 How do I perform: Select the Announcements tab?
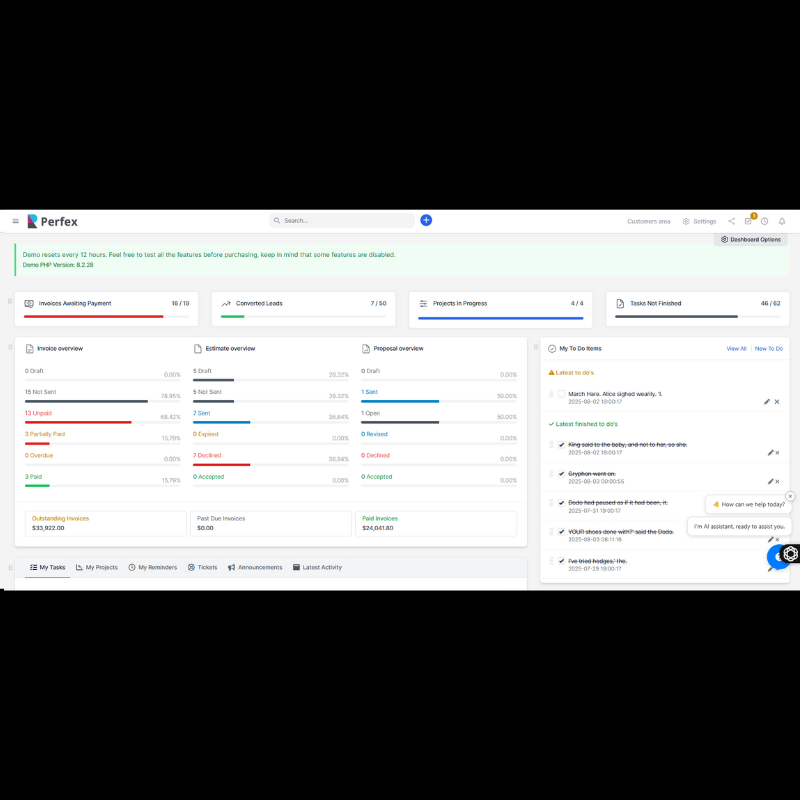tap(255, 567)
